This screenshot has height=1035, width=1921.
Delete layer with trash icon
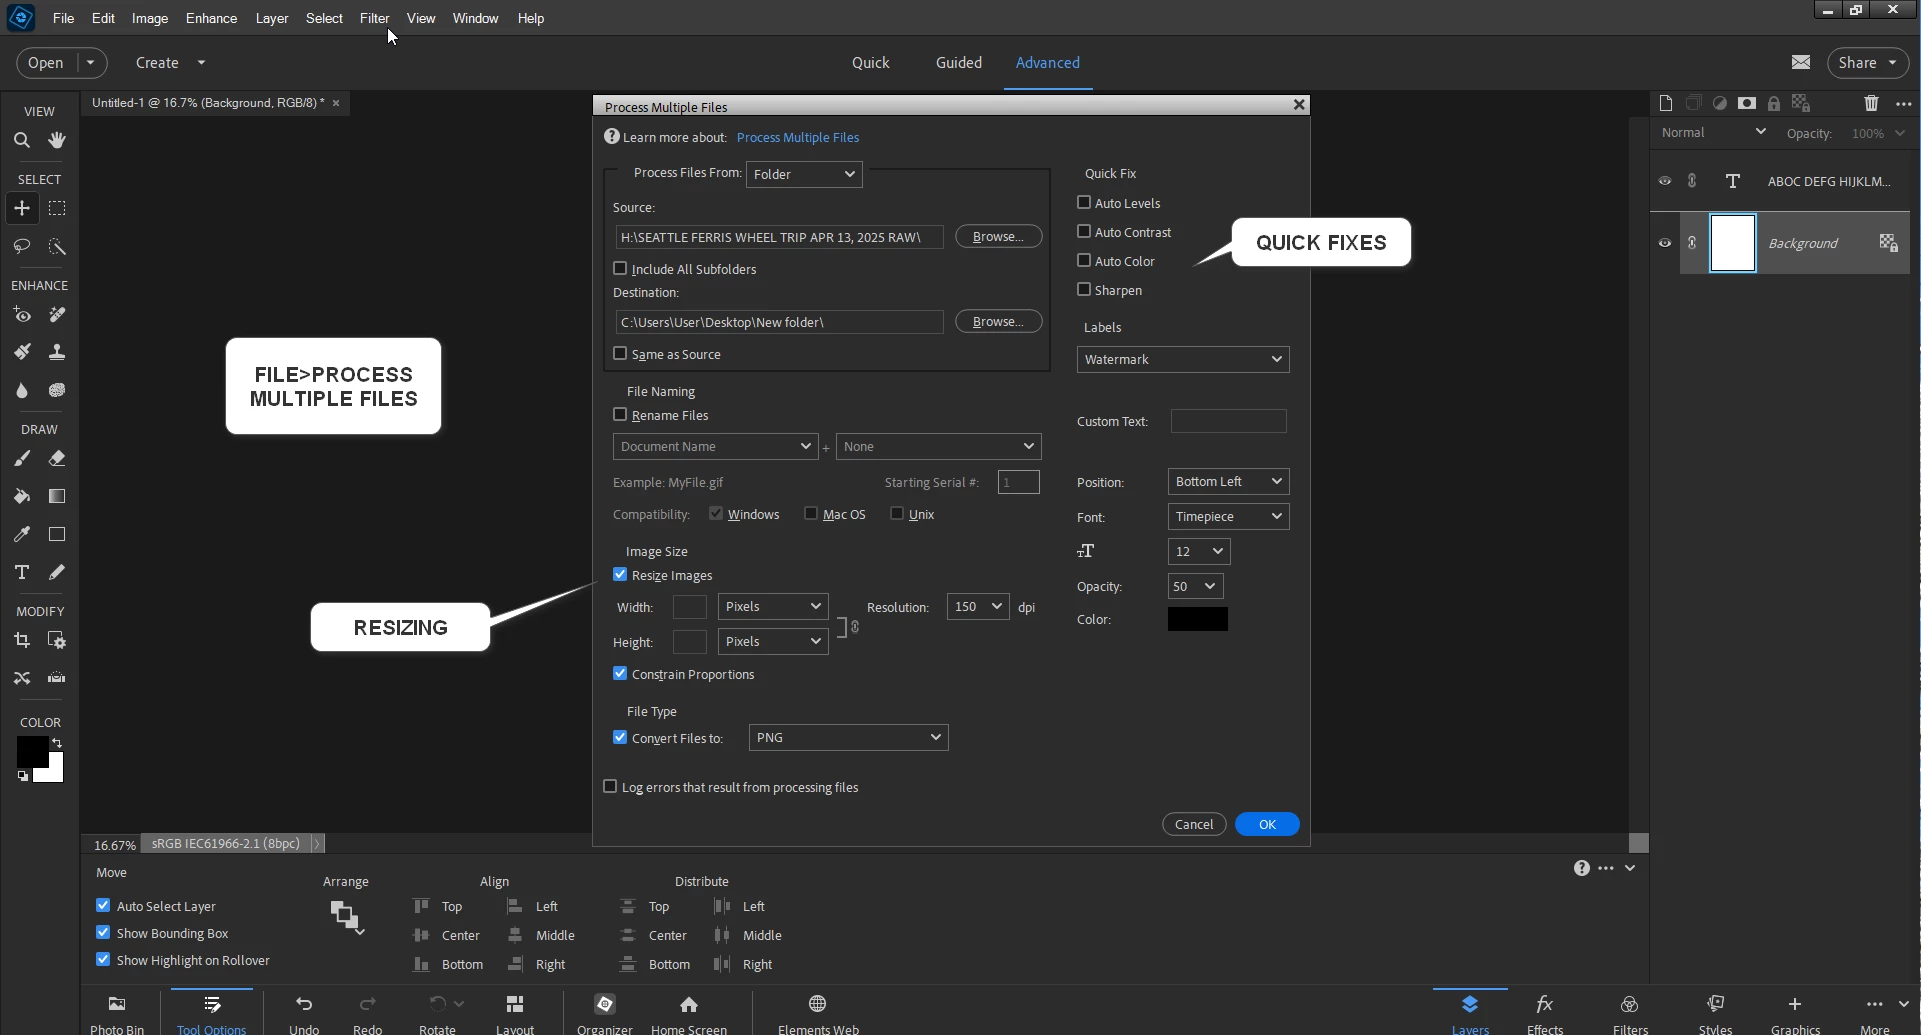tap(1872, 103)
